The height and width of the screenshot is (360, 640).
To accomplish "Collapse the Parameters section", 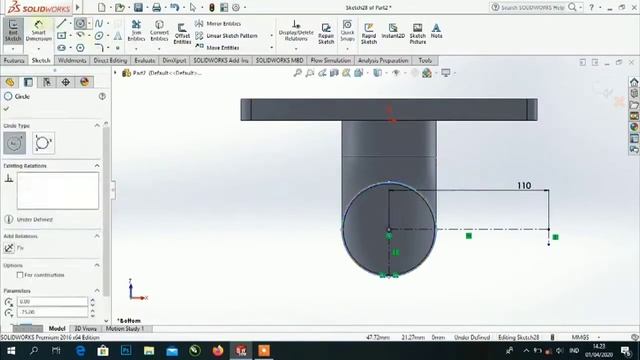I will coord(97,291).
